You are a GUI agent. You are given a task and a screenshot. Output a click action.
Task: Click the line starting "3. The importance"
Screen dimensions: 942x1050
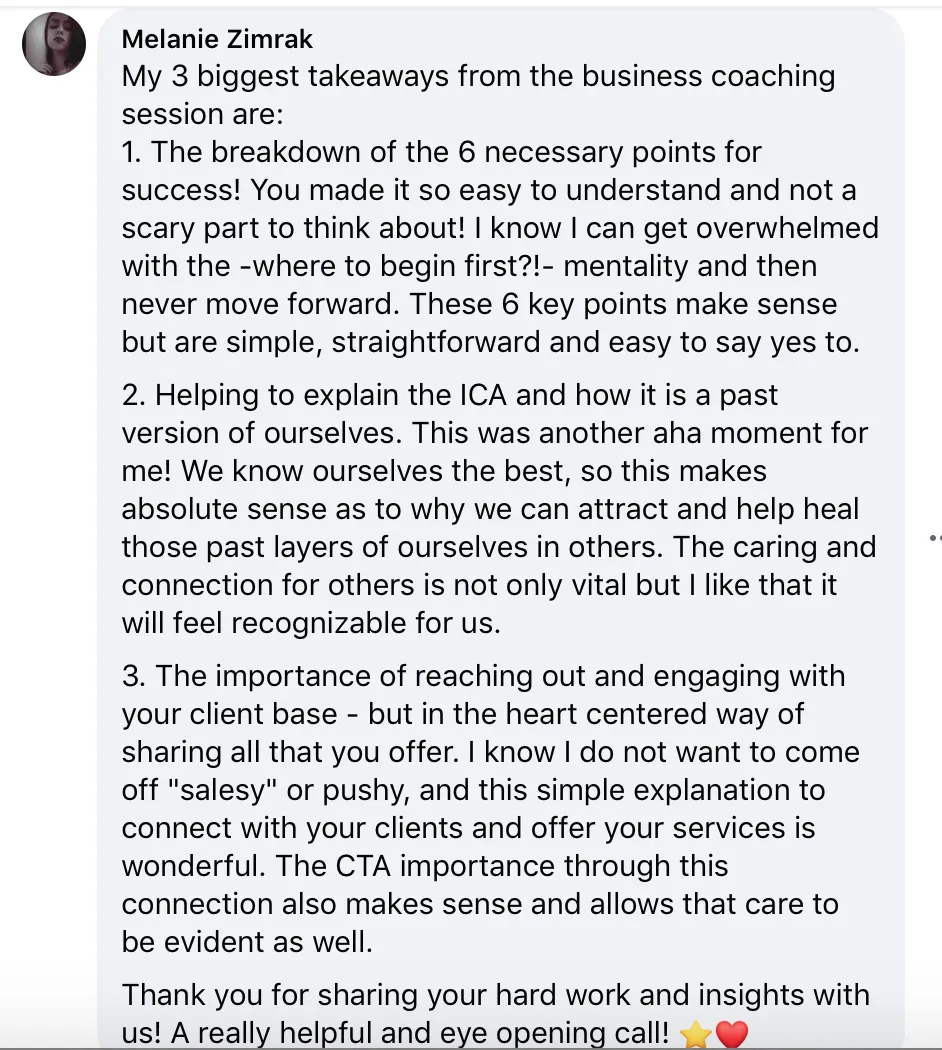[x=483, y=676]
